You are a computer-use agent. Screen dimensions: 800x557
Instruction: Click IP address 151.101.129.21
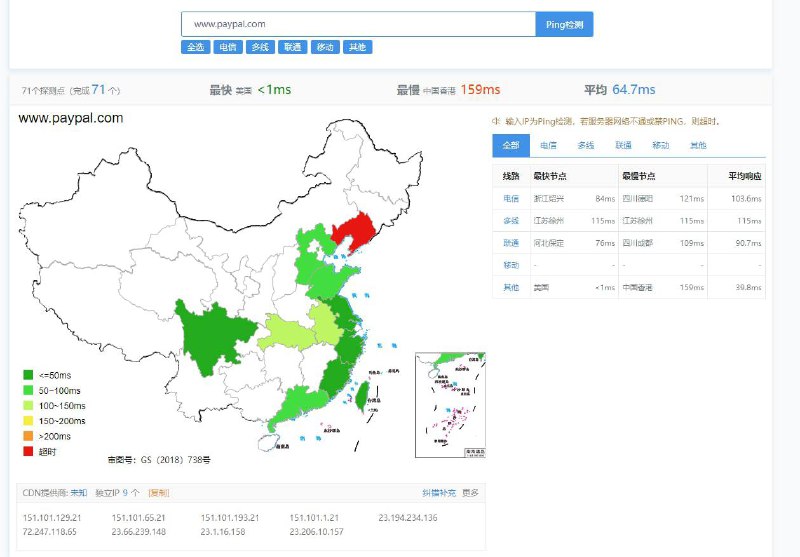tap(52, 518)
